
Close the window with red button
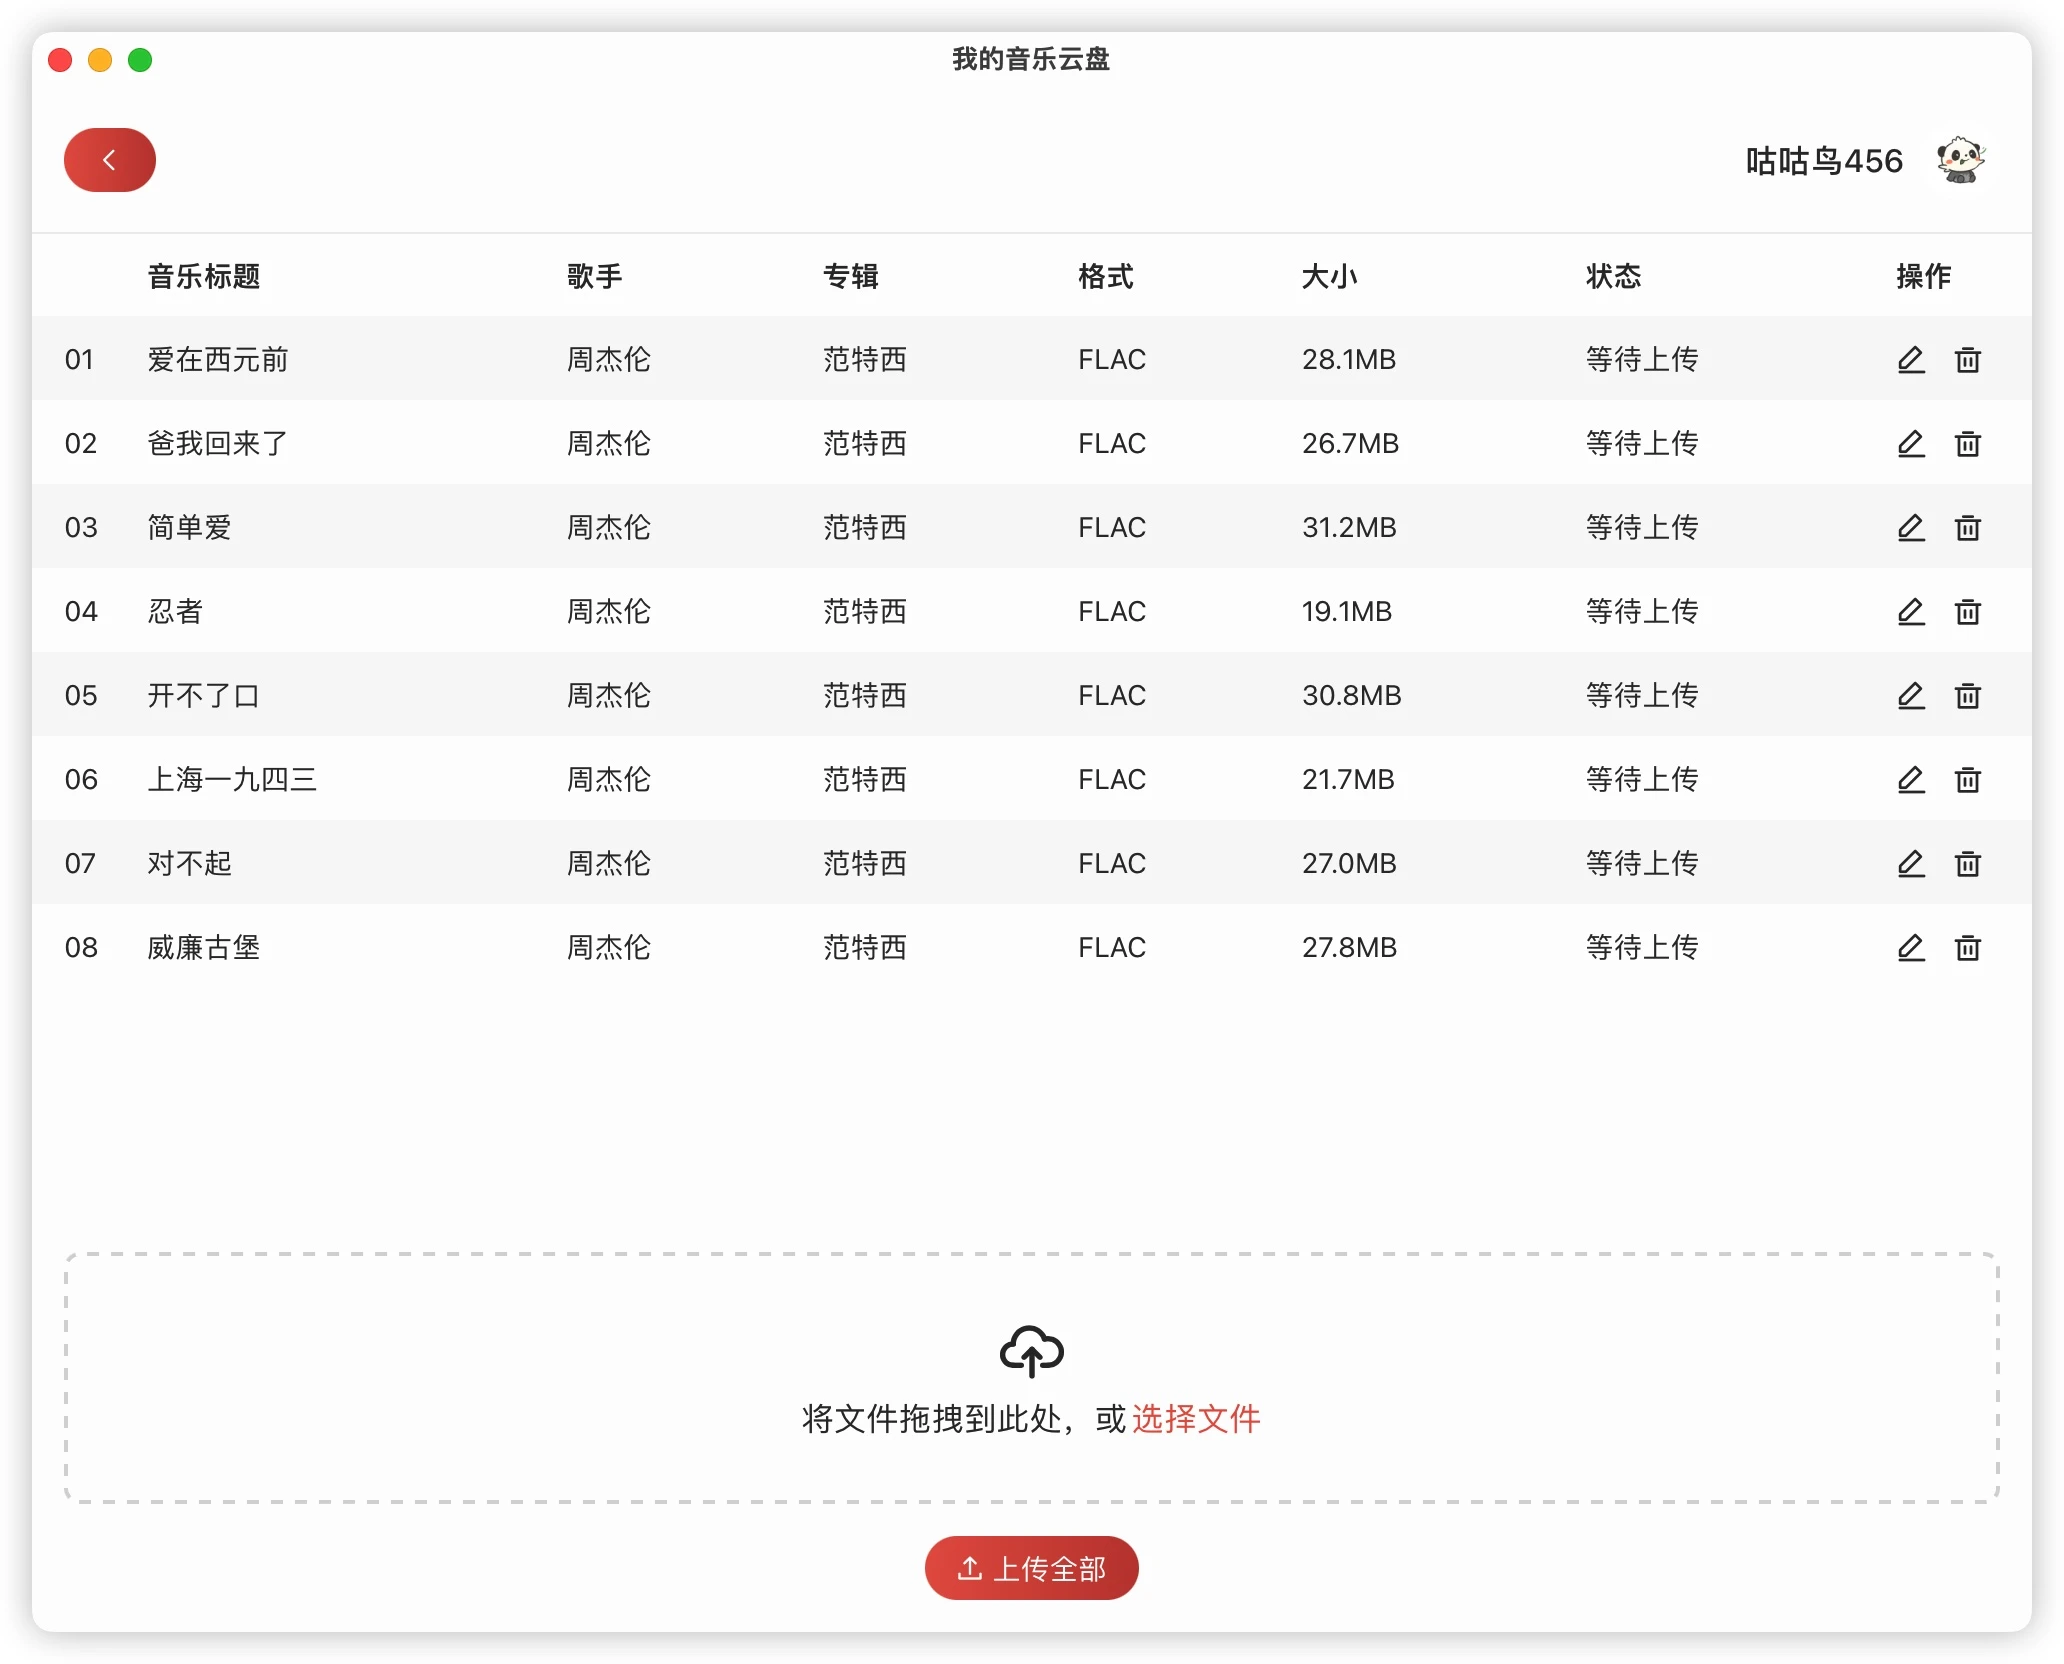(x=60, y=60)
